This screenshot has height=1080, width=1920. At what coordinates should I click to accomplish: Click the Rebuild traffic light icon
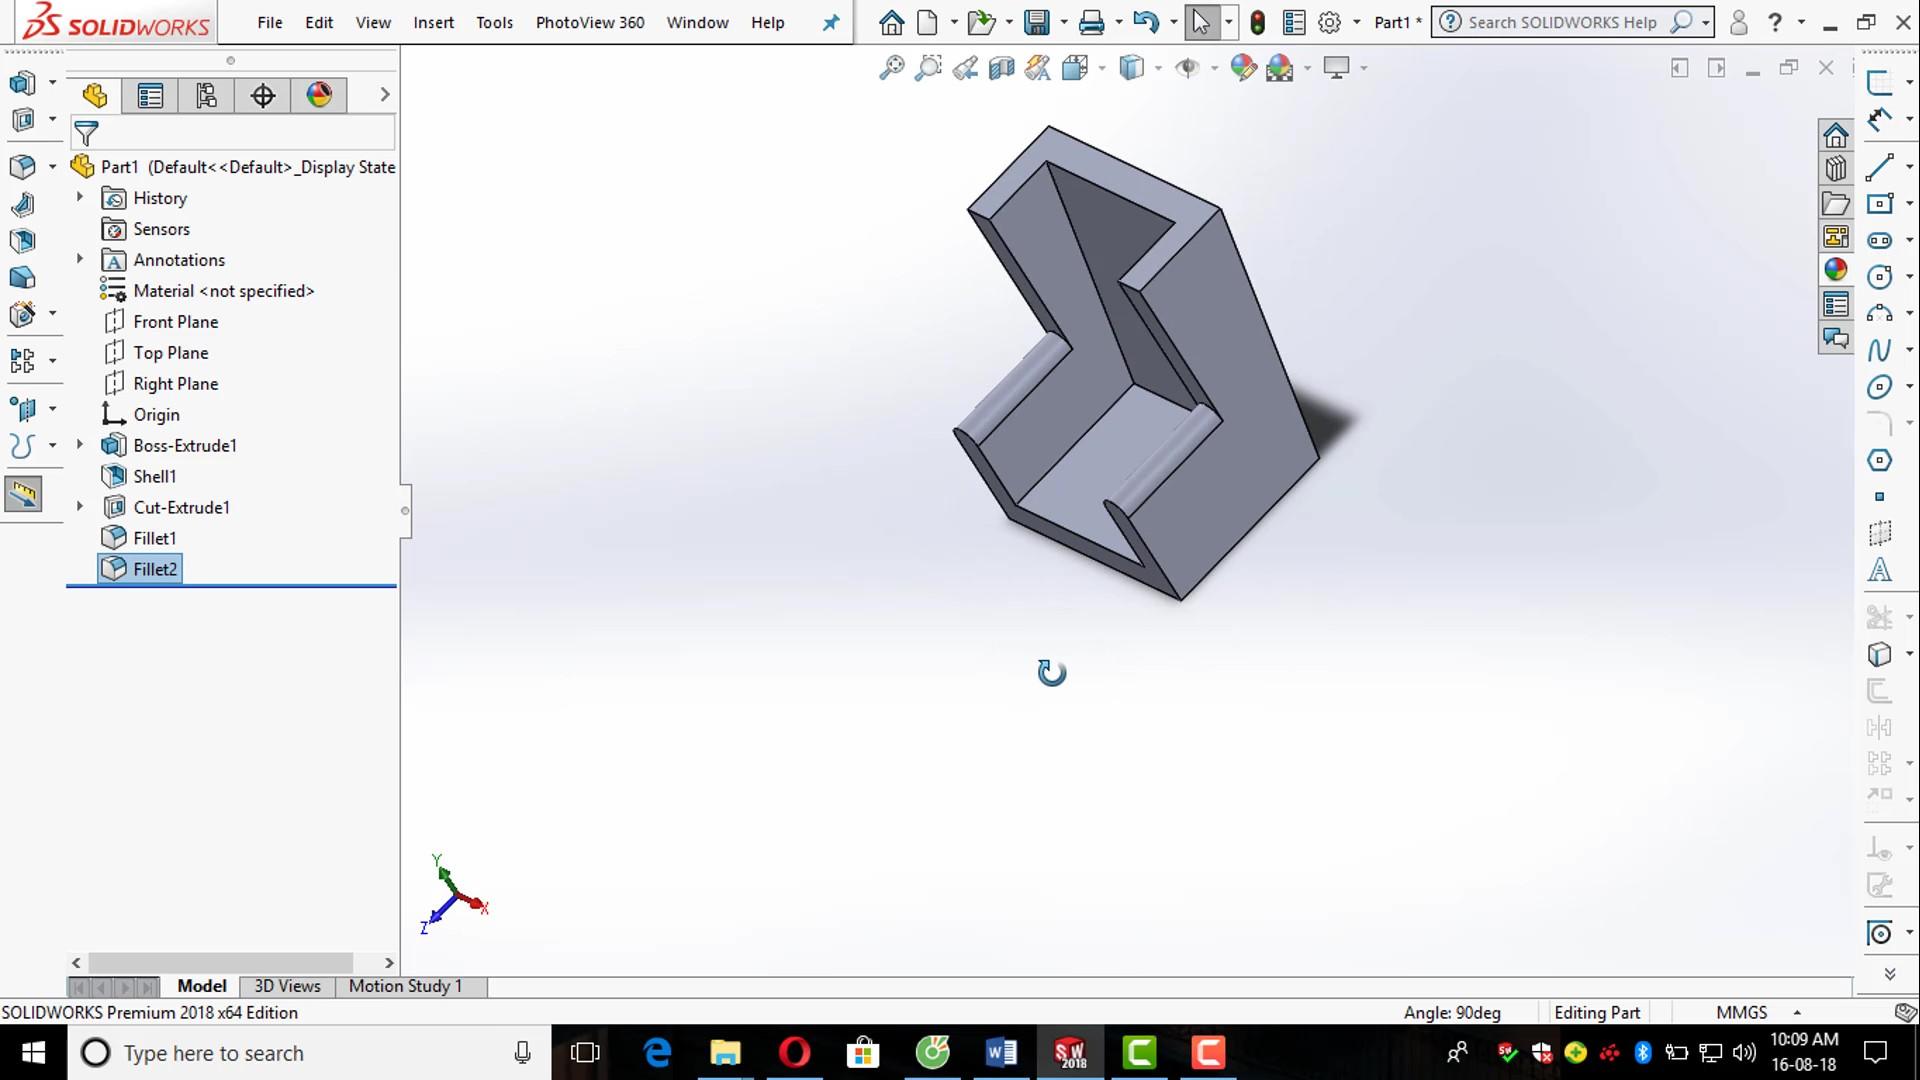1258,22
